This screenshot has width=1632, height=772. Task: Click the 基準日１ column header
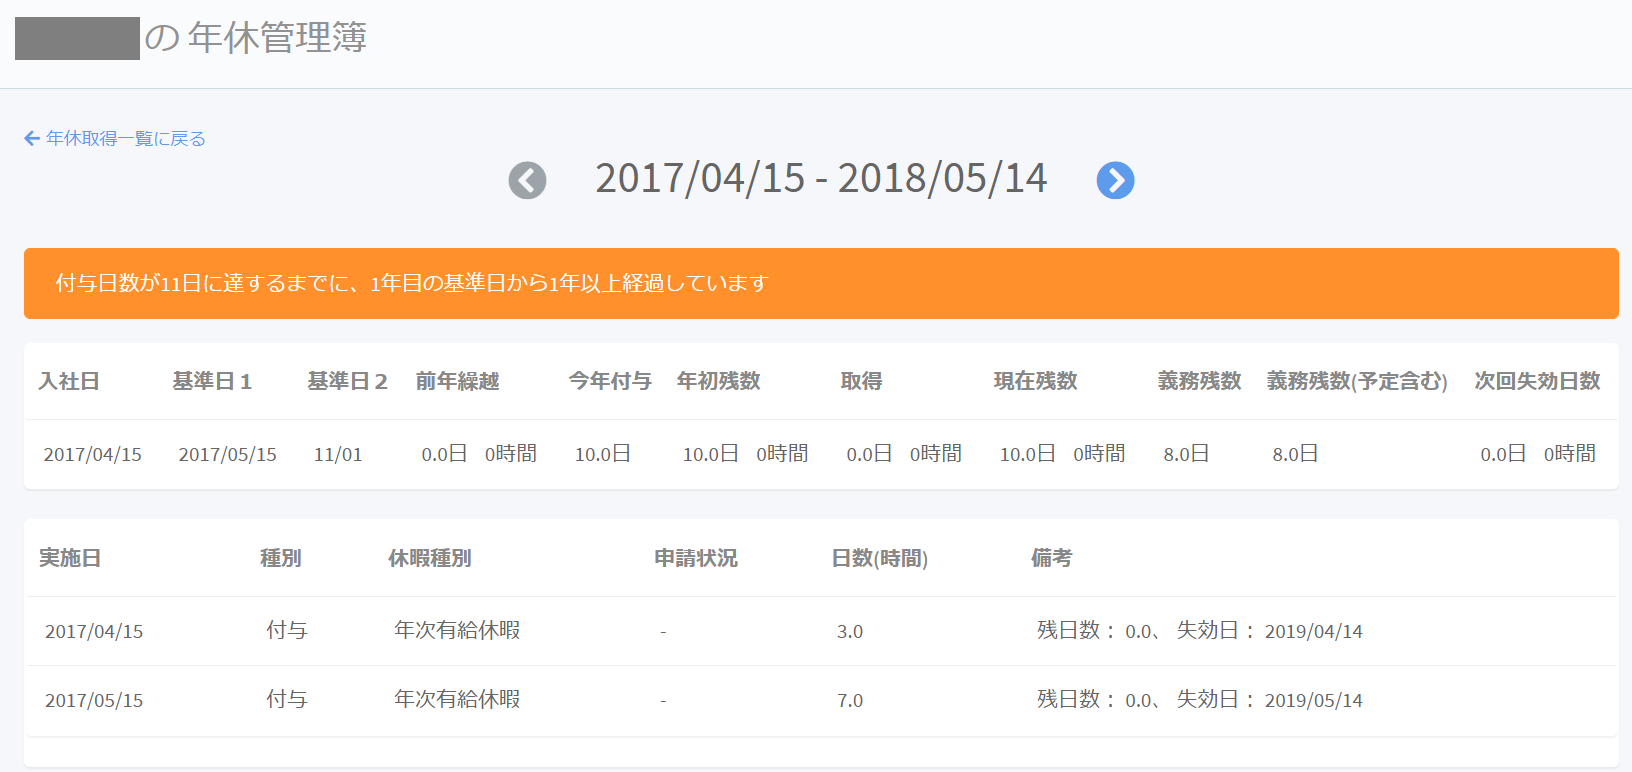(x=213, y=381)
